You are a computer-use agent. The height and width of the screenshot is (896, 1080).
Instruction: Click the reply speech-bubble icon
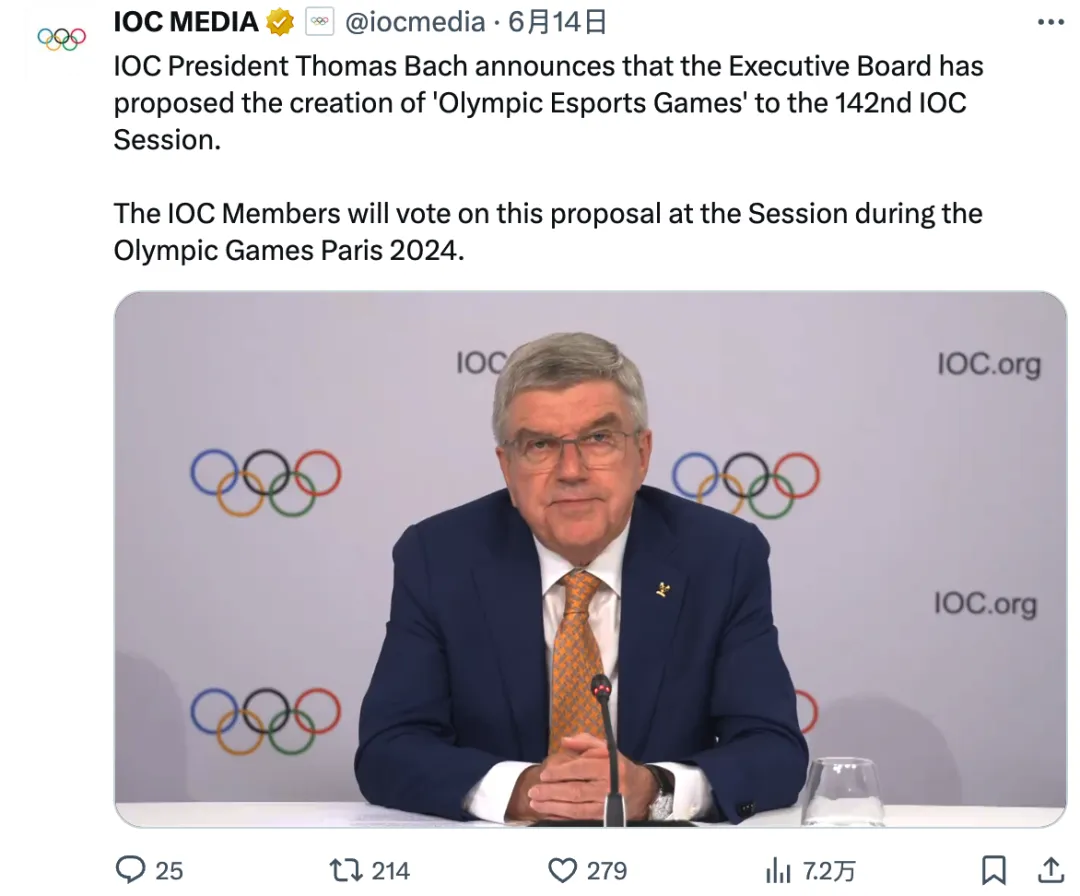click(x=130, y=870)
